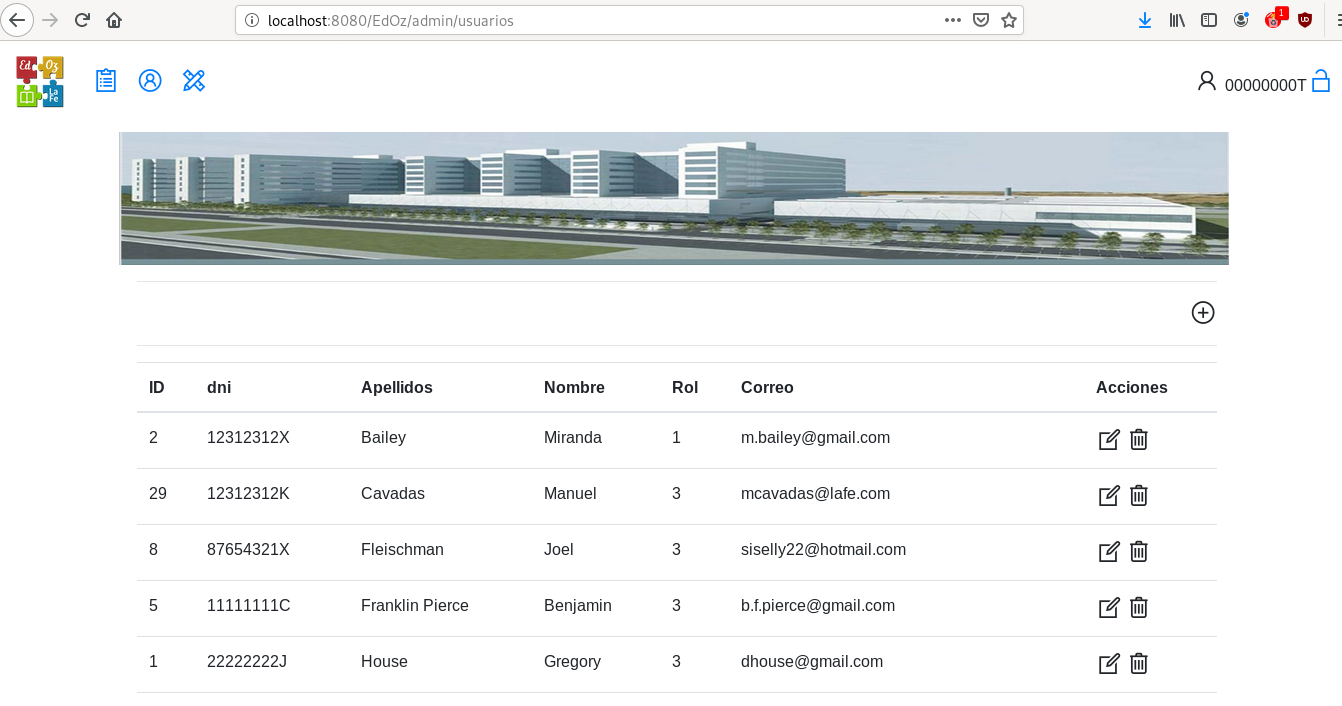Click the EdOz puzzle logo

click(40, 81)
